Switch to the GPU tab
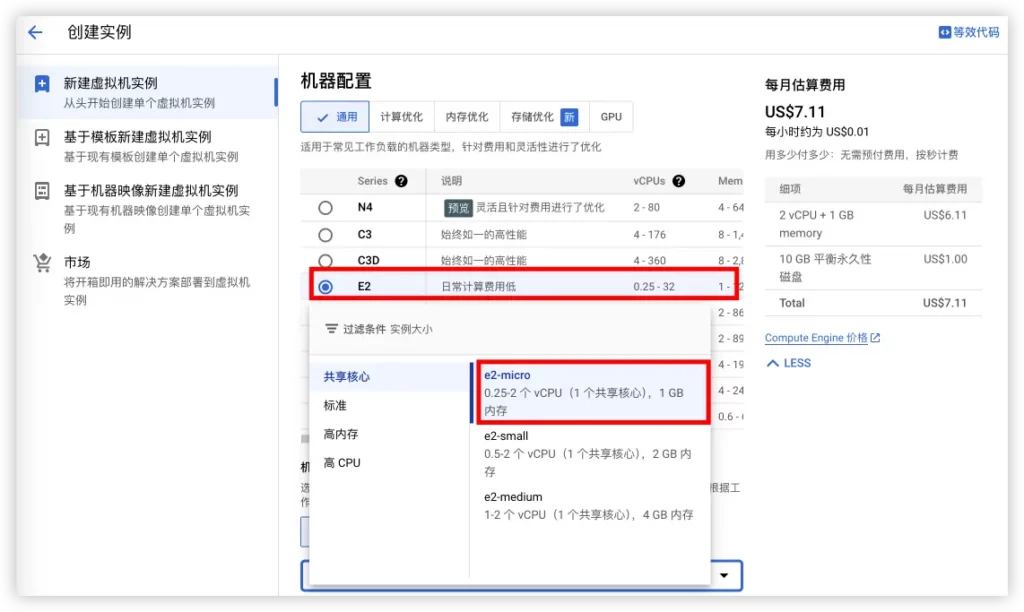Viewport: 1024px width, 612px height. pos(611,117)
